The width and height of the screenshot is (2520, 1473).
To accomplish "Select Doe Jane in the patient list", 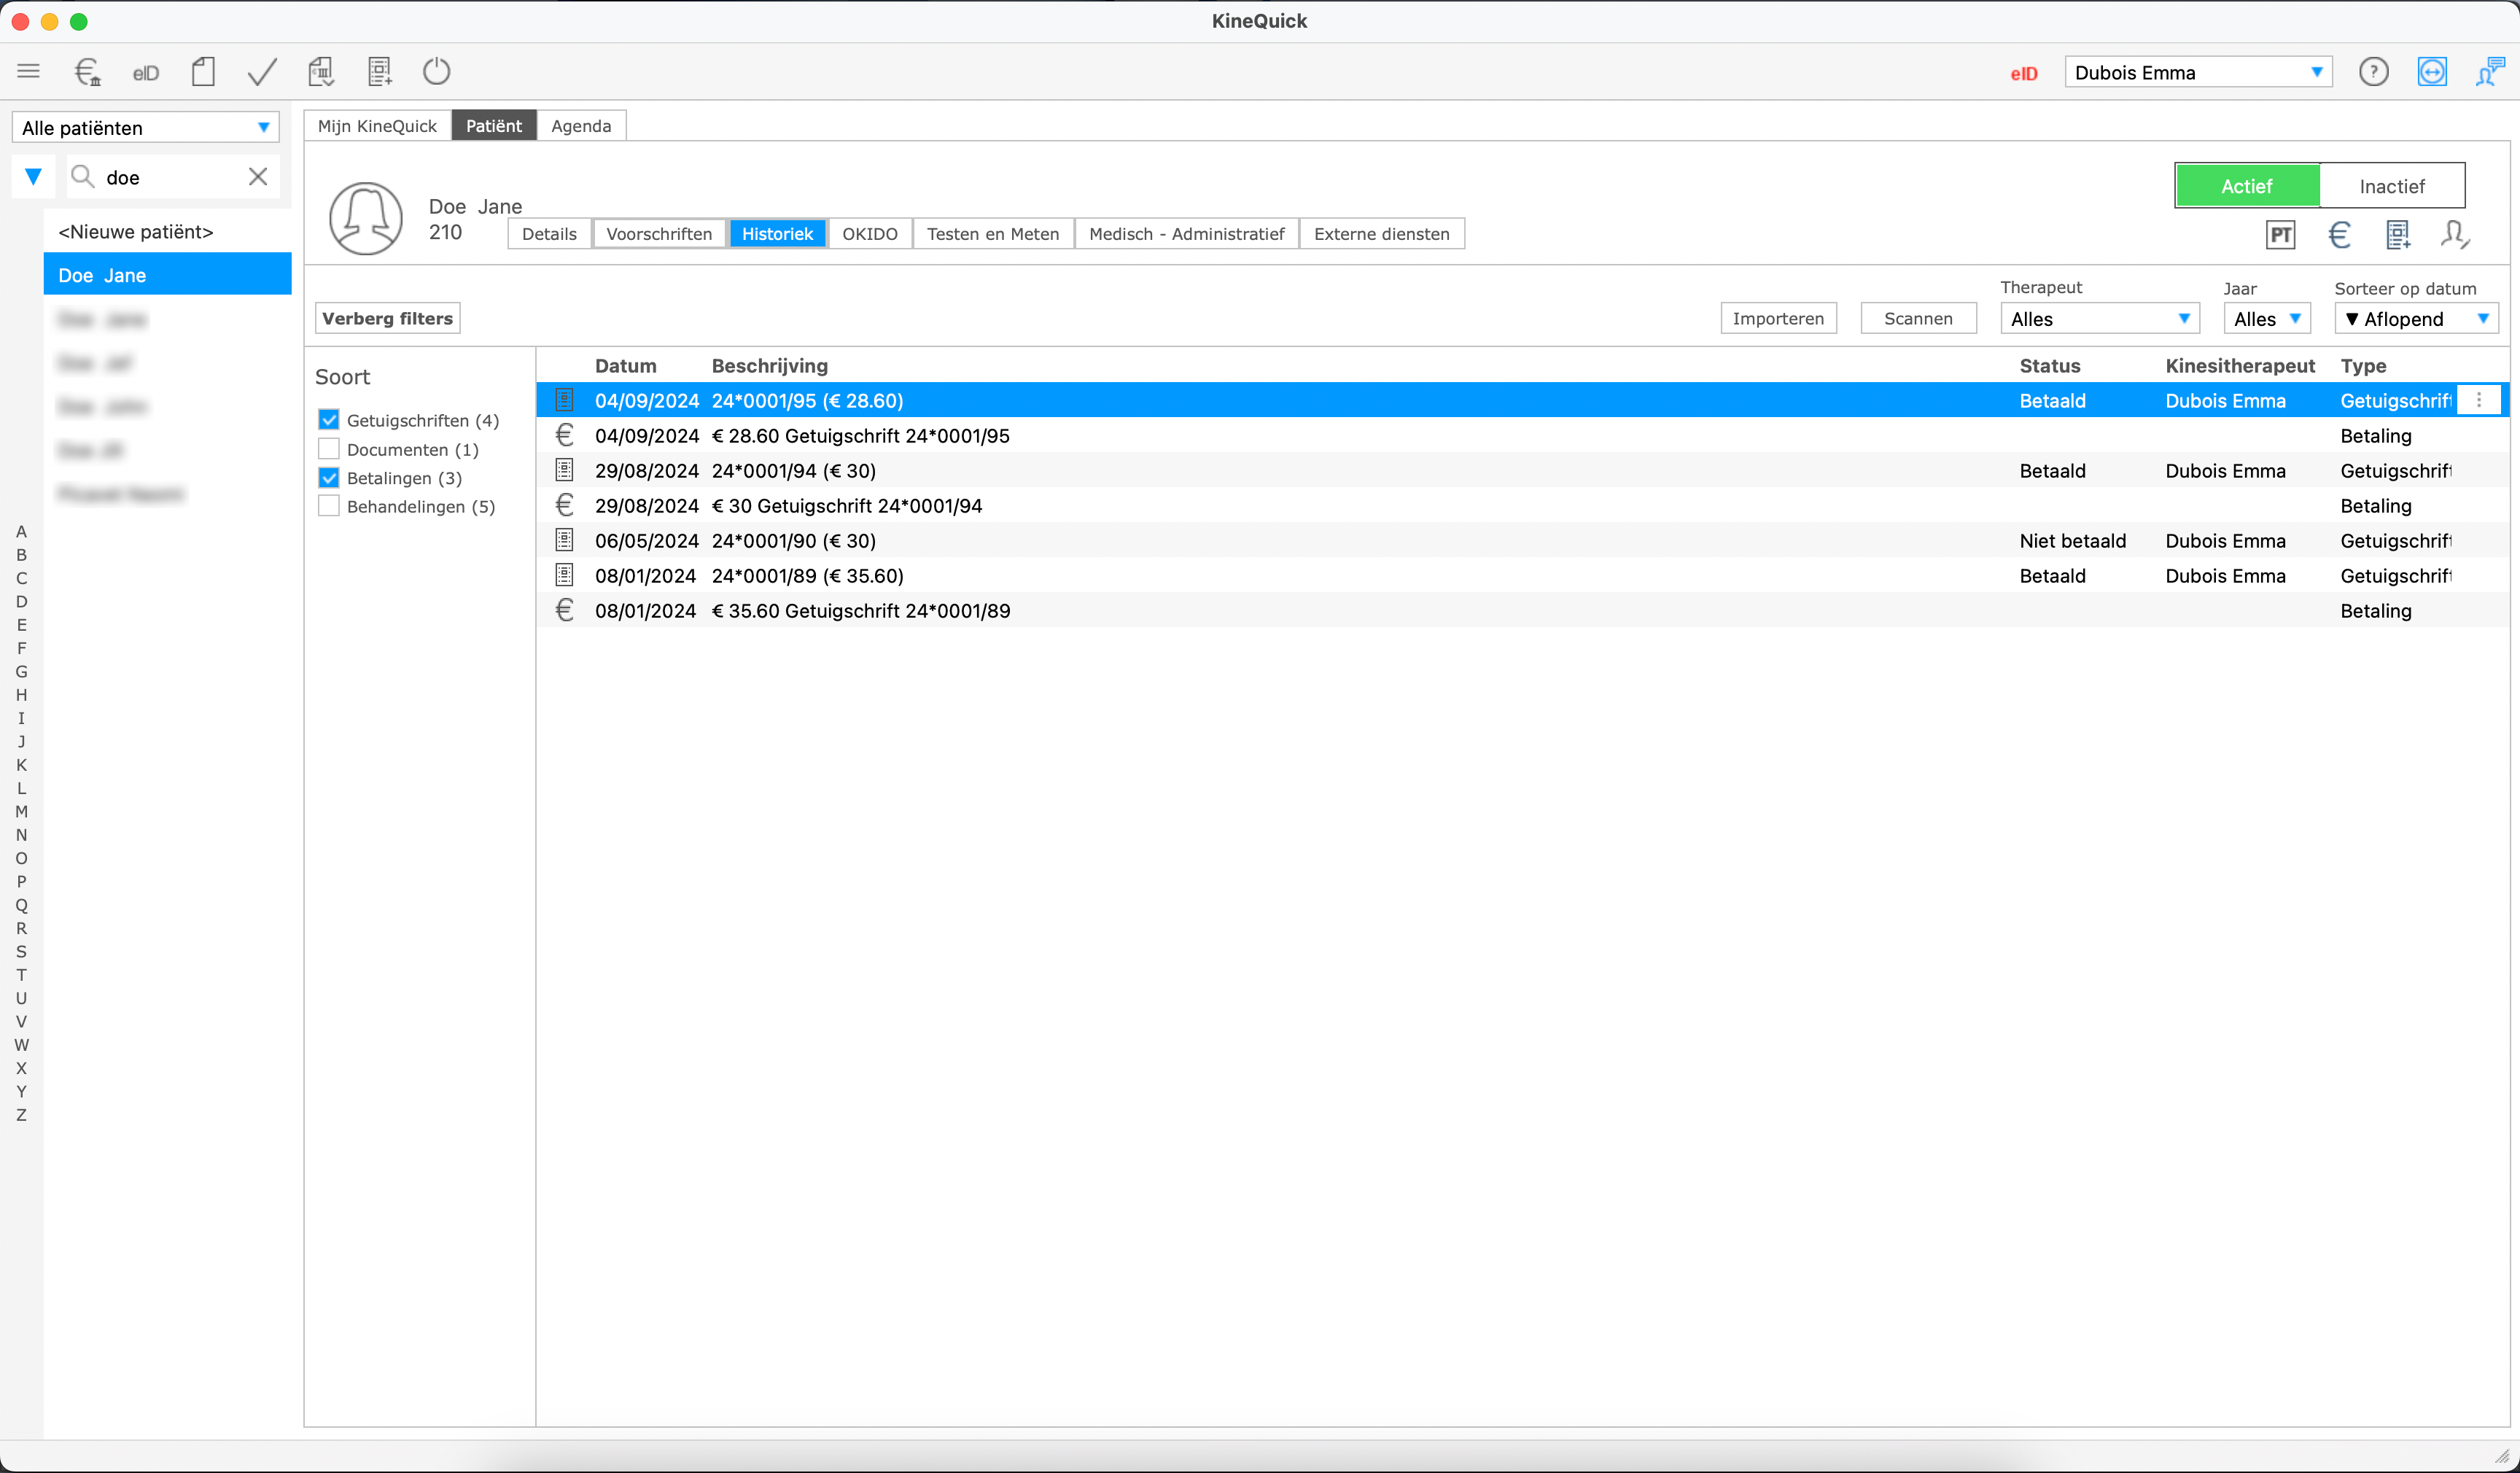I will coord(168,274).
